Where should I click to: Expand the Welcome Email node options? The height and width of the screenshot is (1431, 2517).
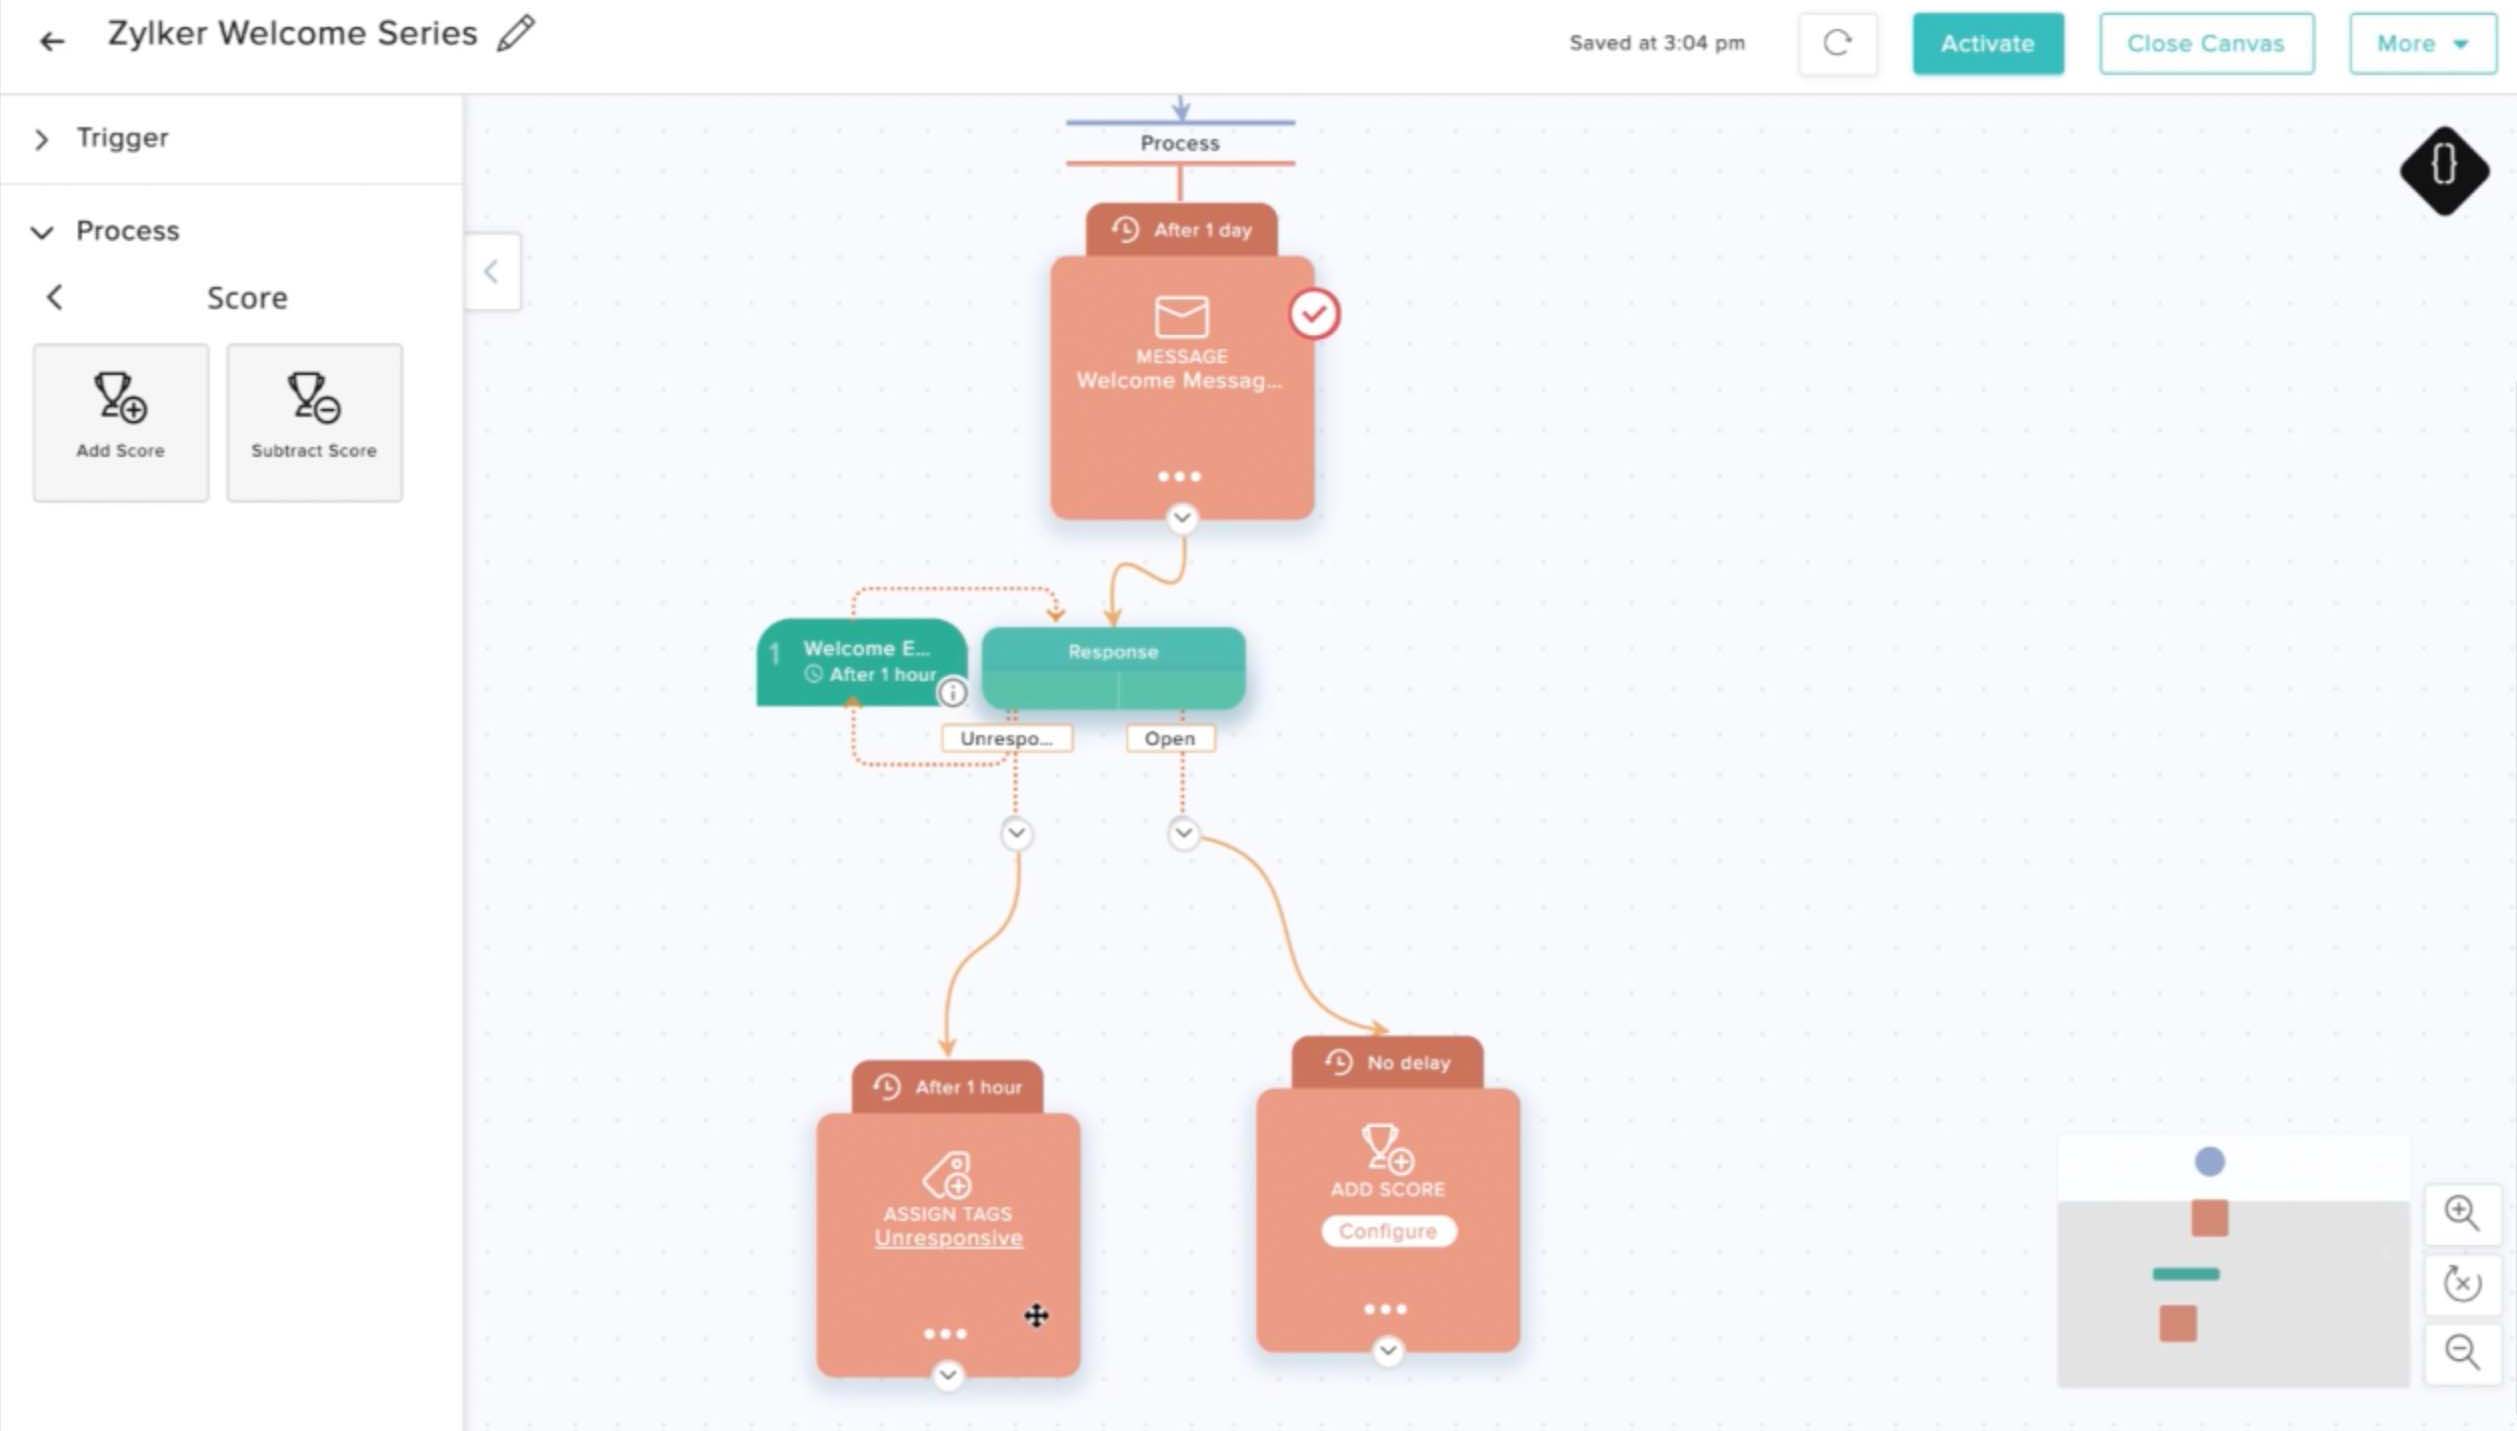pyautogui.click(x=954, y=693)
